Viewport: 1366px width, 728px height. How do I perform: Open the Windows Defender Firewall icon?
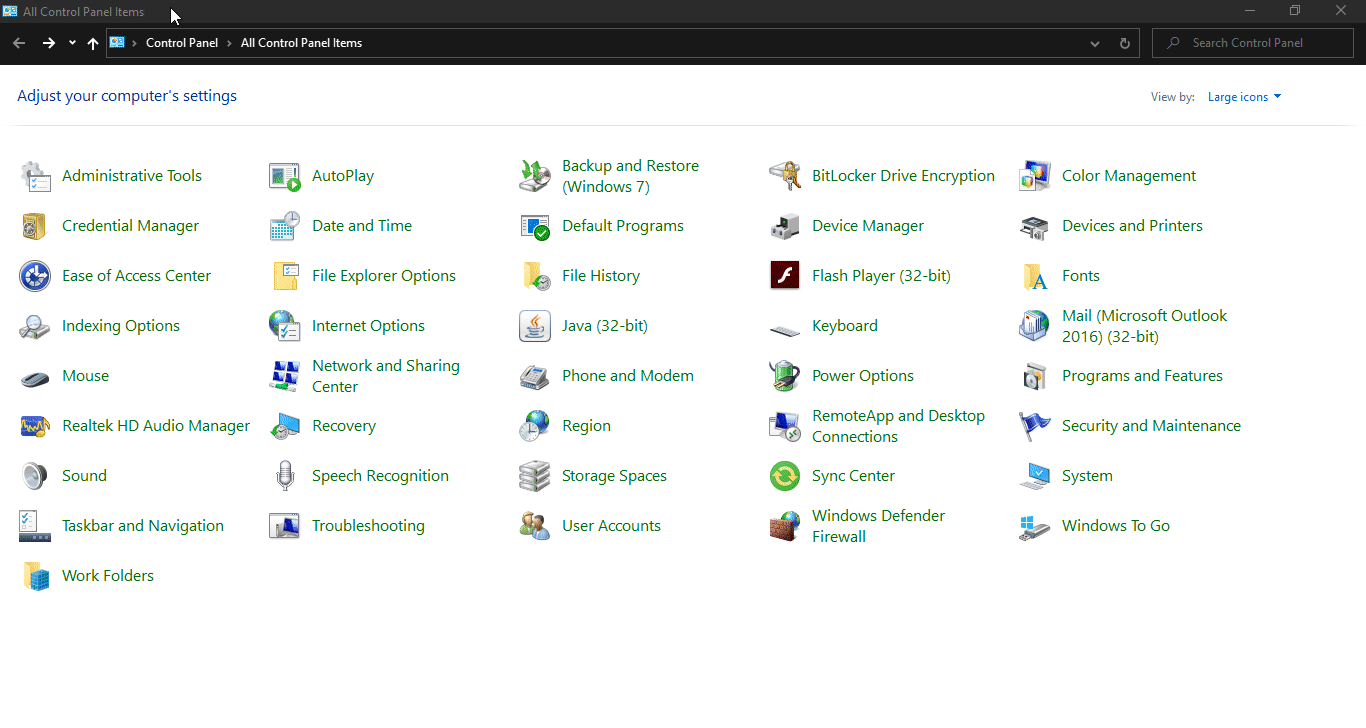[785, 526]
